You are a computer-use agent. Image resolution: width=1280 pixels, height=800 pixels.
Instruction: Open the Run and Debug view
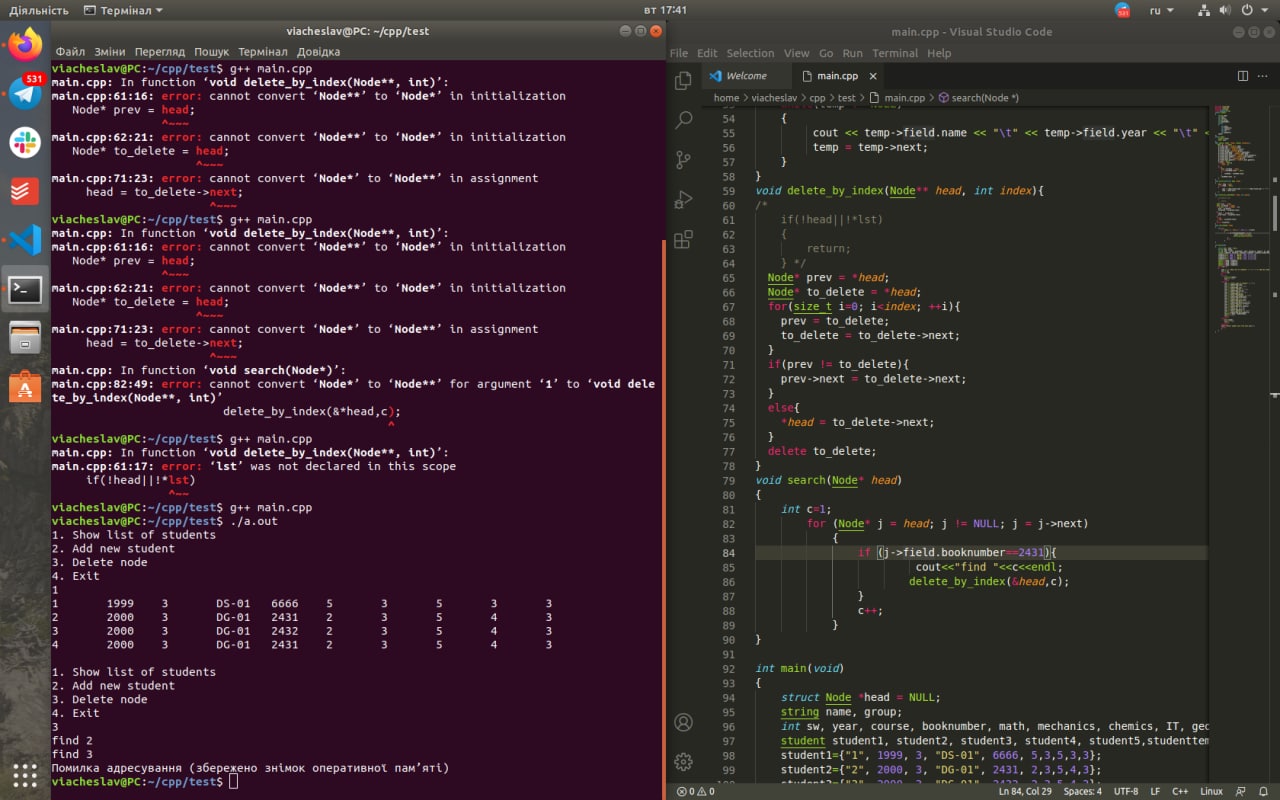pos(684,199)
